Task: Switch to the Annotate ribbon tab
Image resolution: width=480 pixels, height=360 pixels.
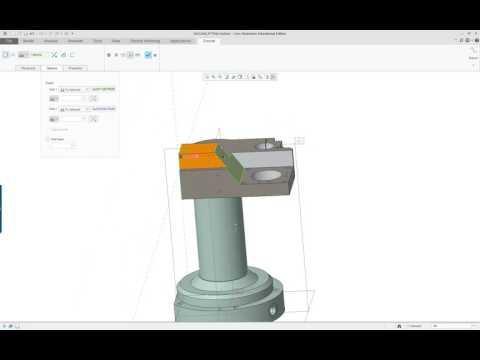Action: coord(75,41)
